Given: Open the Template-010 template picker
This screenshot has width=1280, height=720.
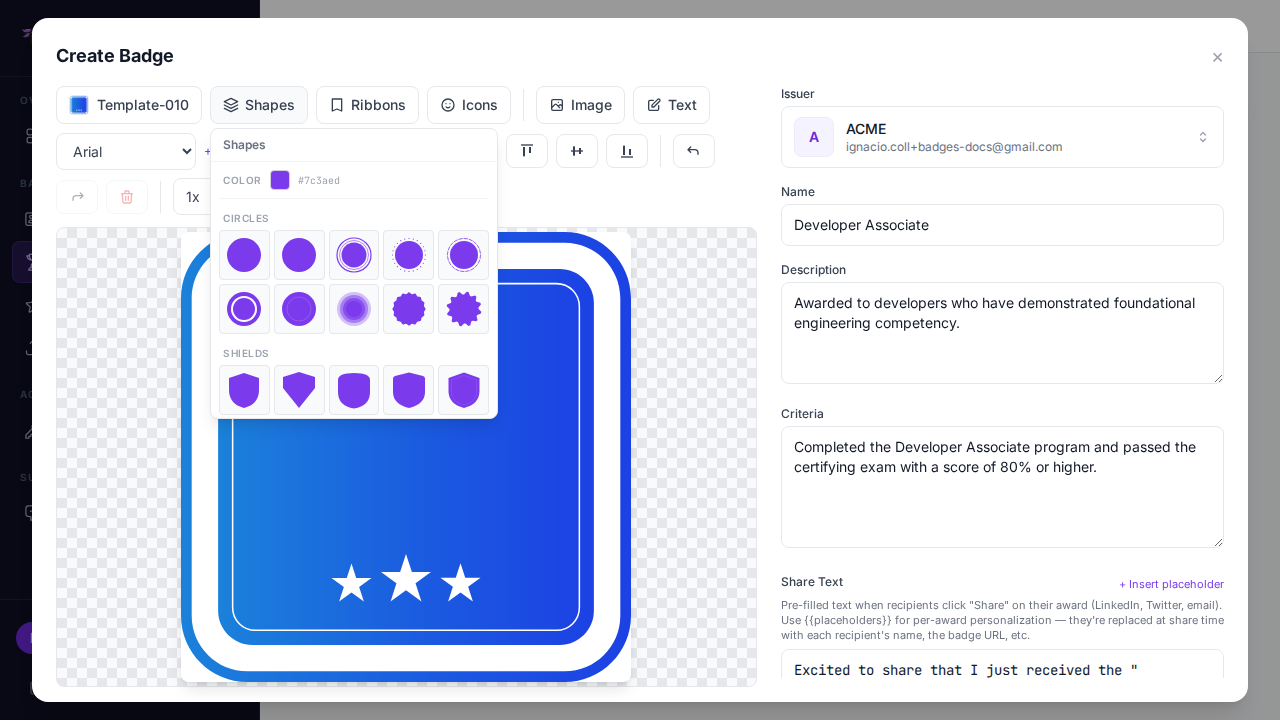Looking at the screenshot, I should (x=129, y=105).
